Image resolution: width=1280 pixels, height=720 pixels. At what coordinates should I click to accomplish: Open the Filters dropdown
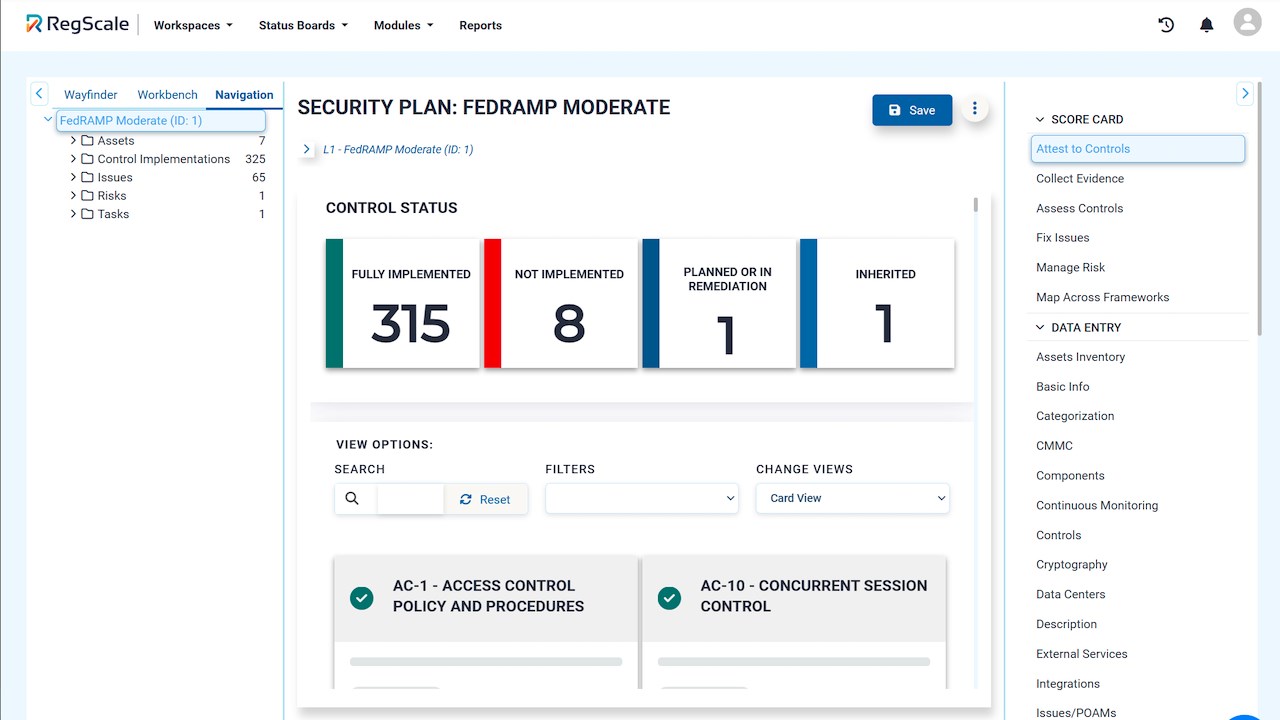[642, 498]
